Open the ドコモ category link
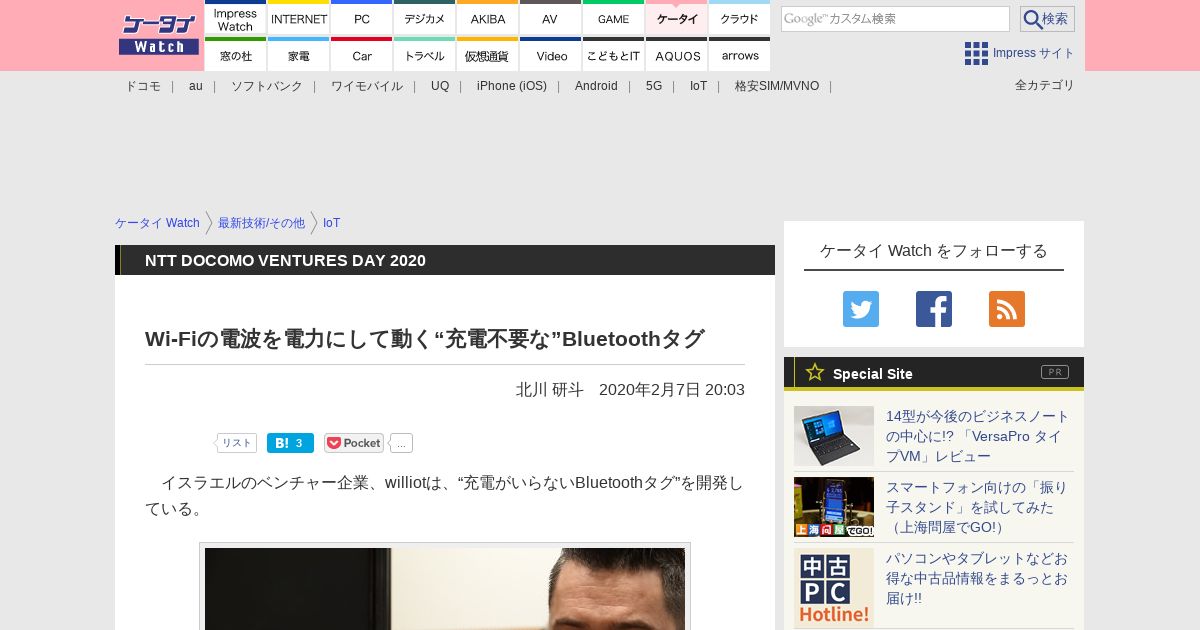 click(143, 86)
